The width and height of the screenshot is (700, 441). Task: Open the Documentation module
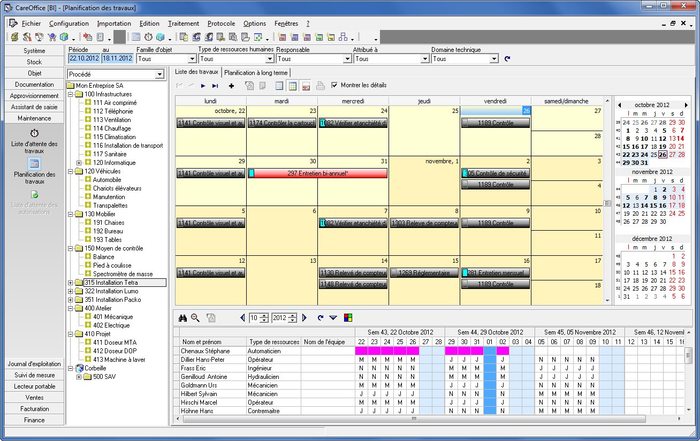(x=34, y=84)
